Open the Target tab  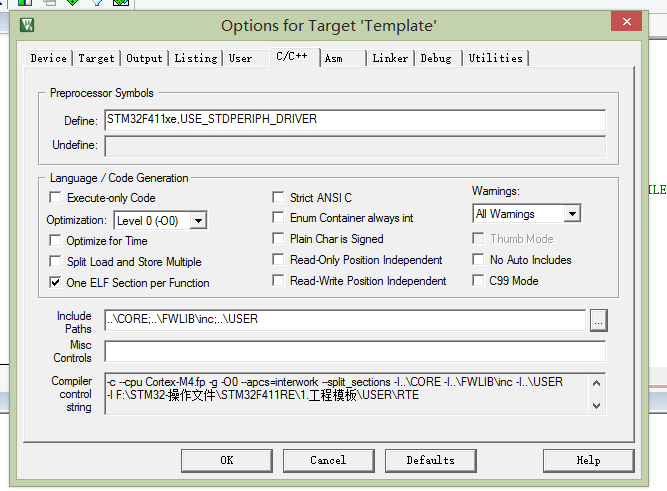tap(96, 58)
